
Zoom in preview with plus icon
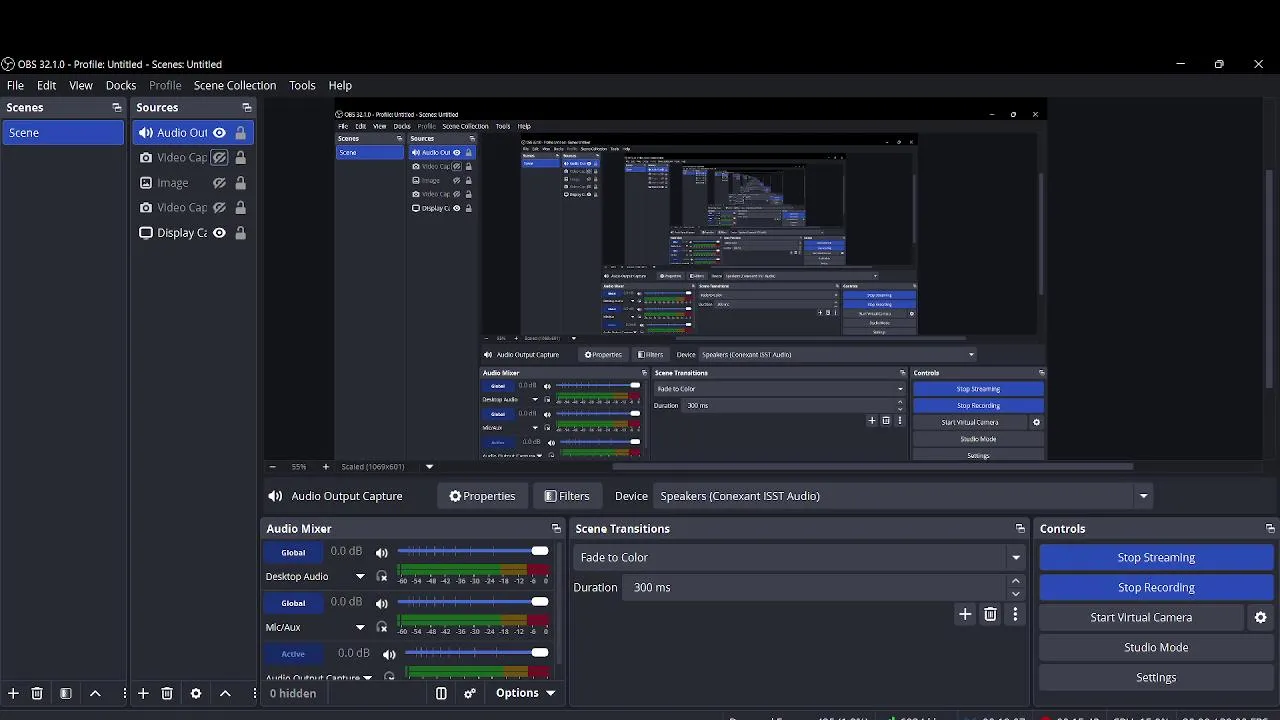[x=325, y=467]
